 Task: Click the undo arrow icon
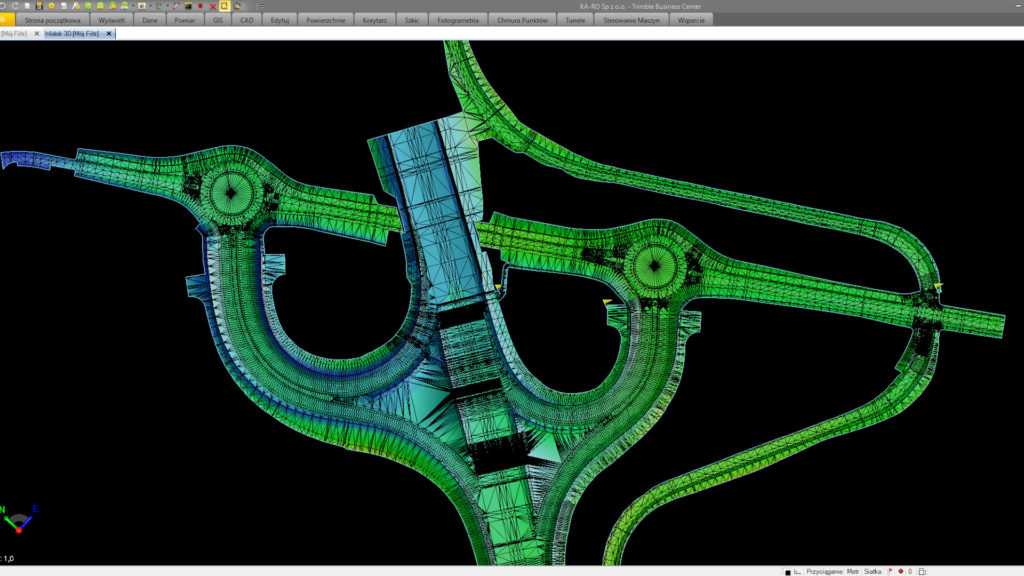(x=4, y=6)
